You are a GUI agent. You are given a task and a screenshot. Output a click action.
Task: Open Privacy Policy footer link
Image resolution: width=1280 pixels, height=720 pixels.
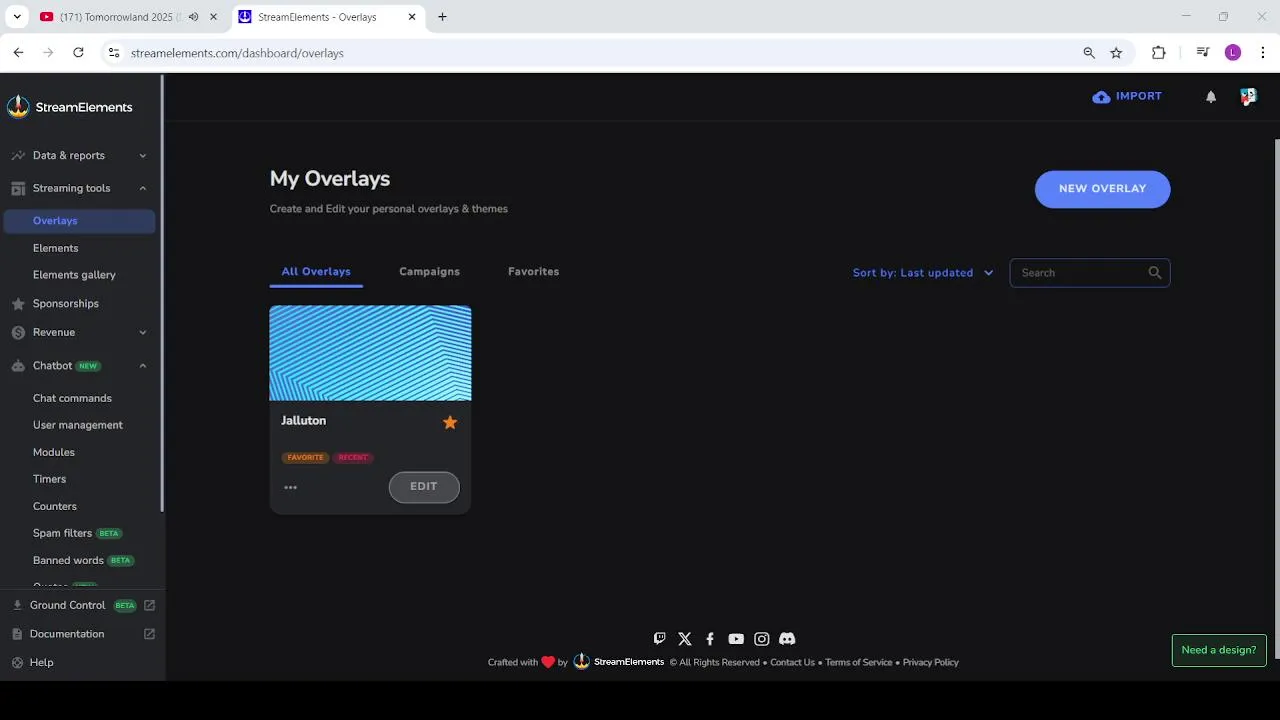pos(930,662)
